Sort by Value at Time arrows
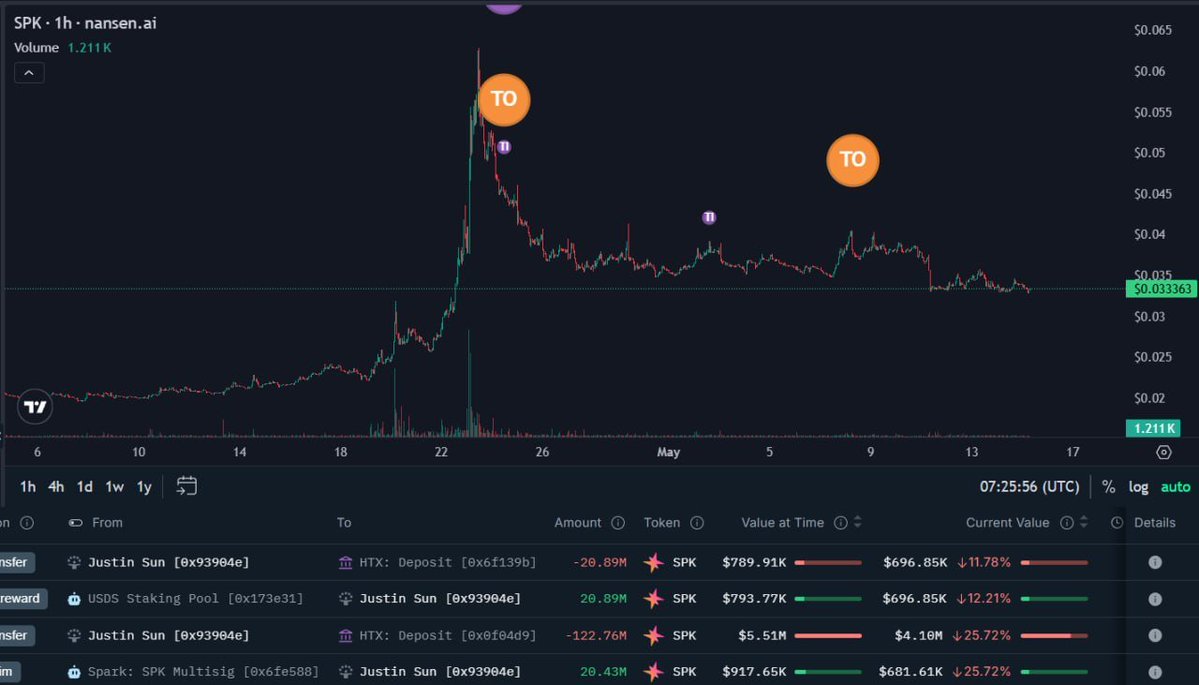Screen dimensions: 1199x685 tap(858, 523)
